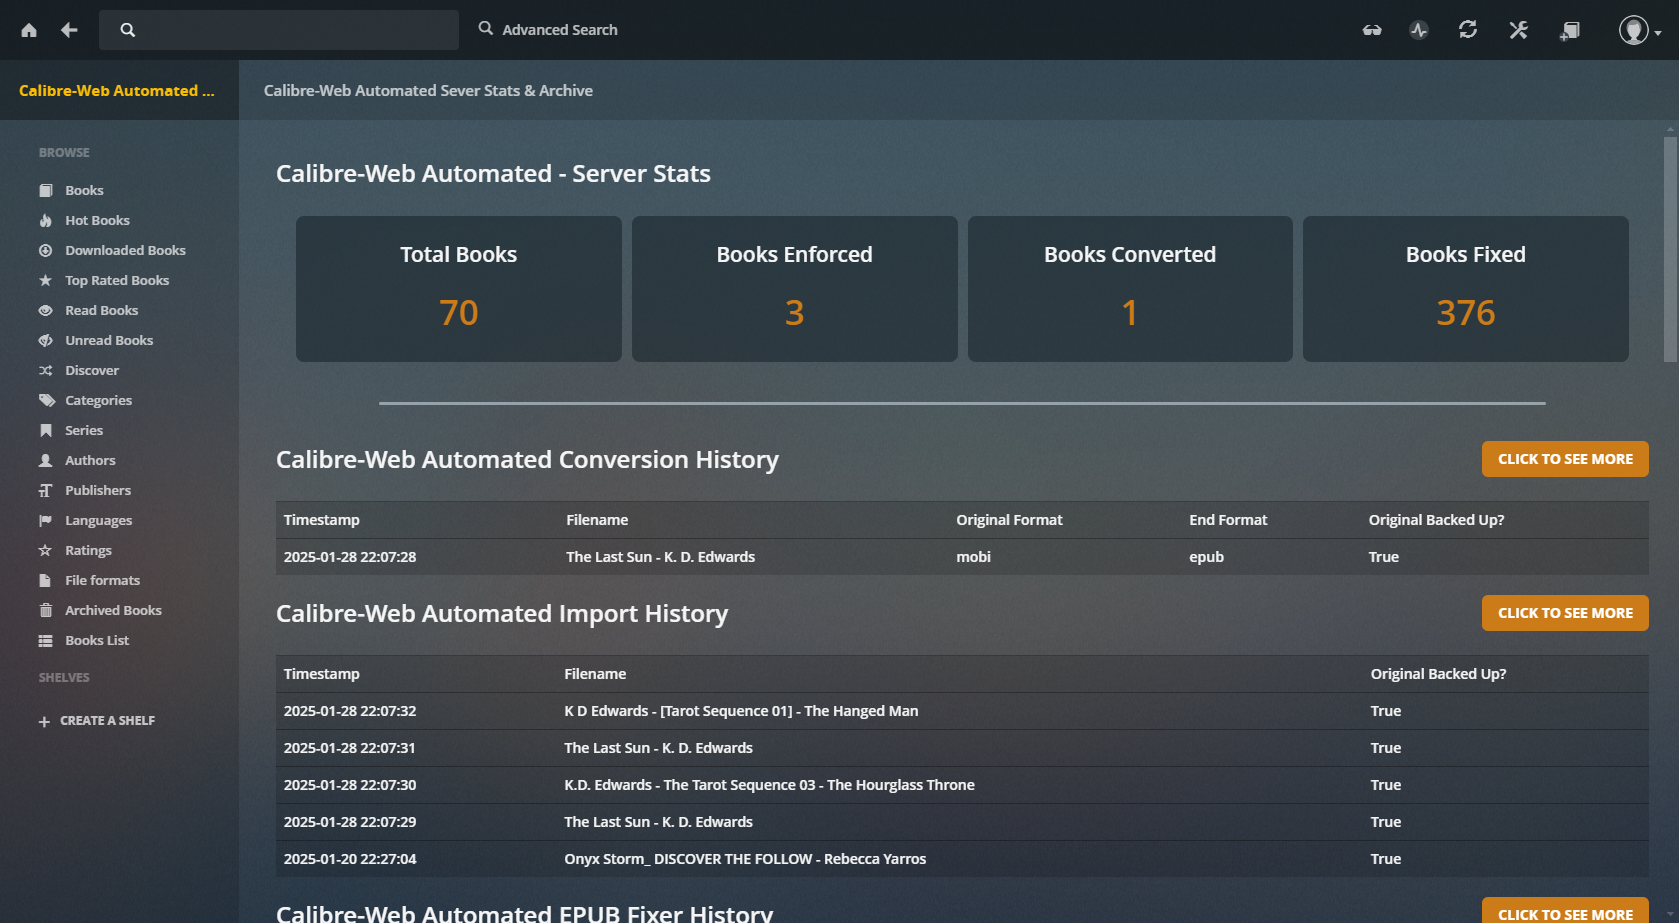
Task: Click the 'Calibre-Web Automated Conversion History' heading
Action: pos(527,460)
